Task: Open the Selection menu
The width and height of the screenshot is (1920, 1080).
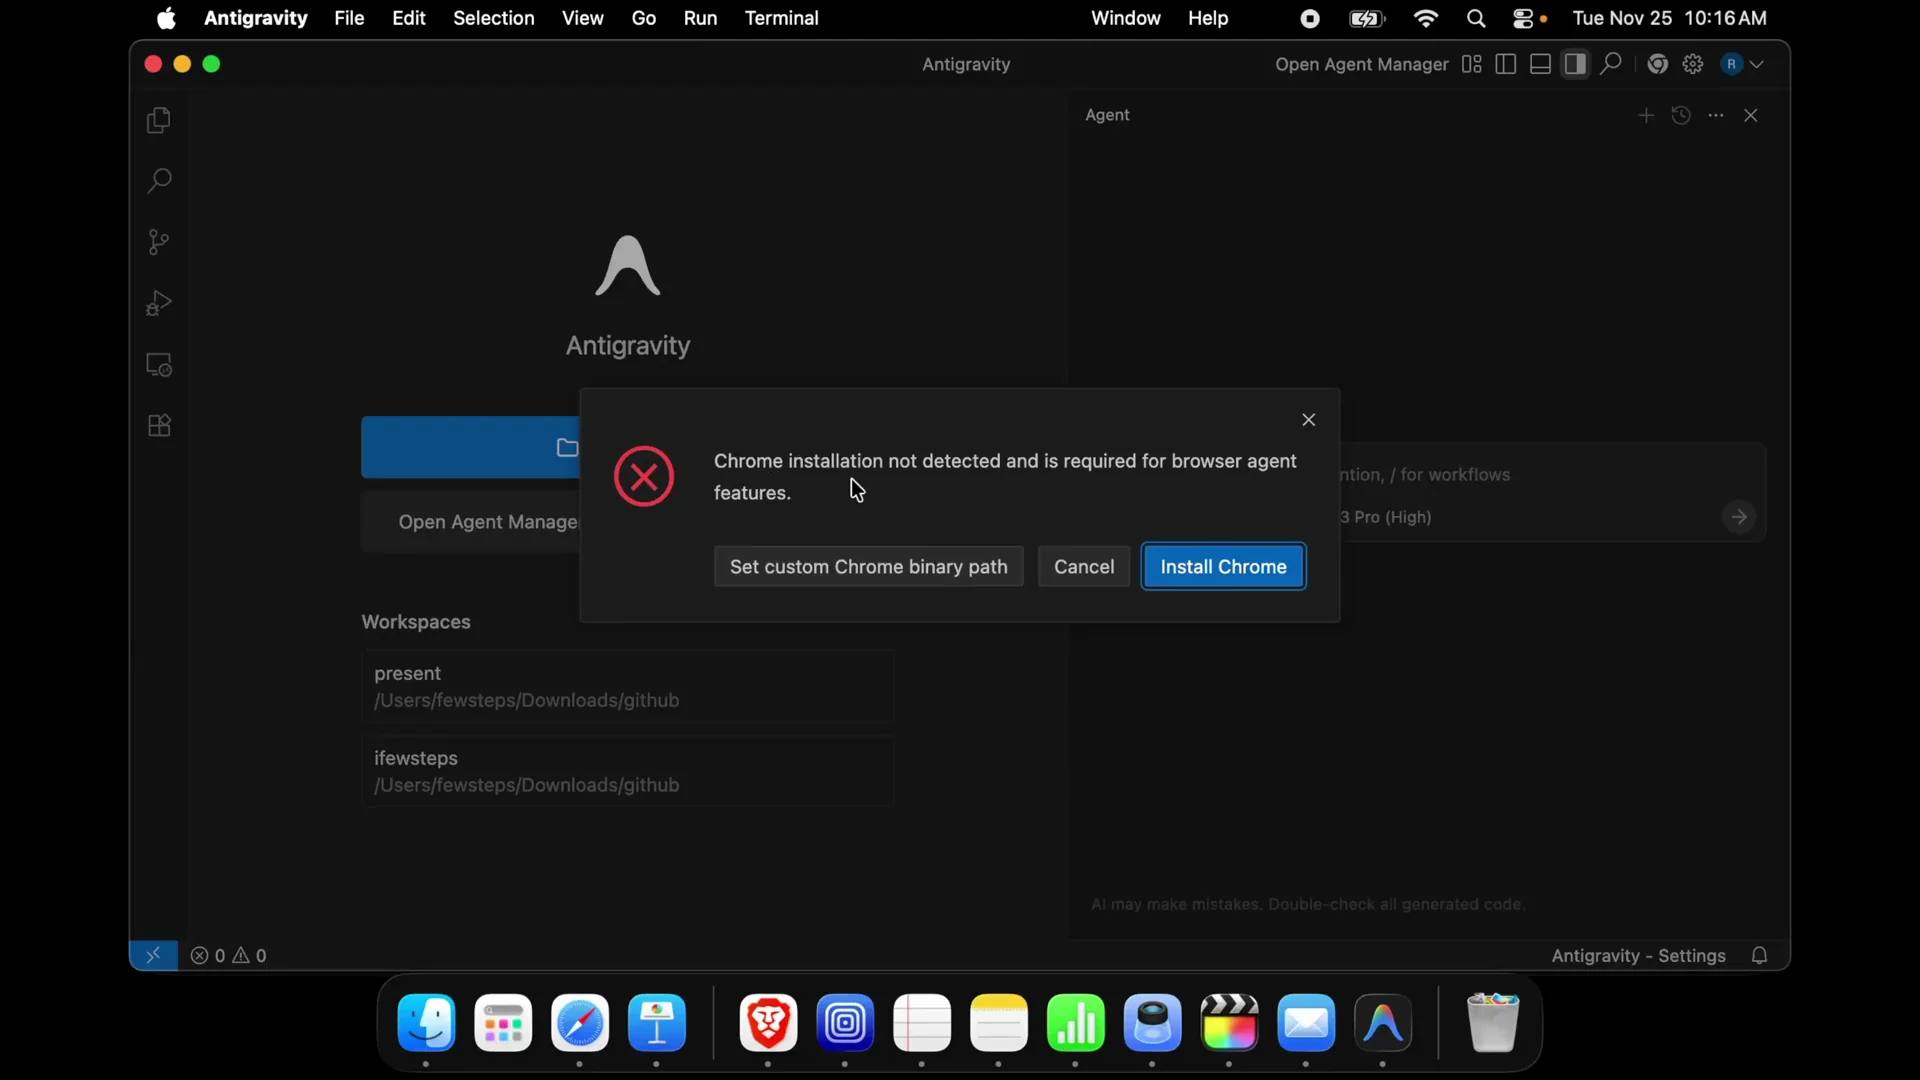Action: pos(495,18)
